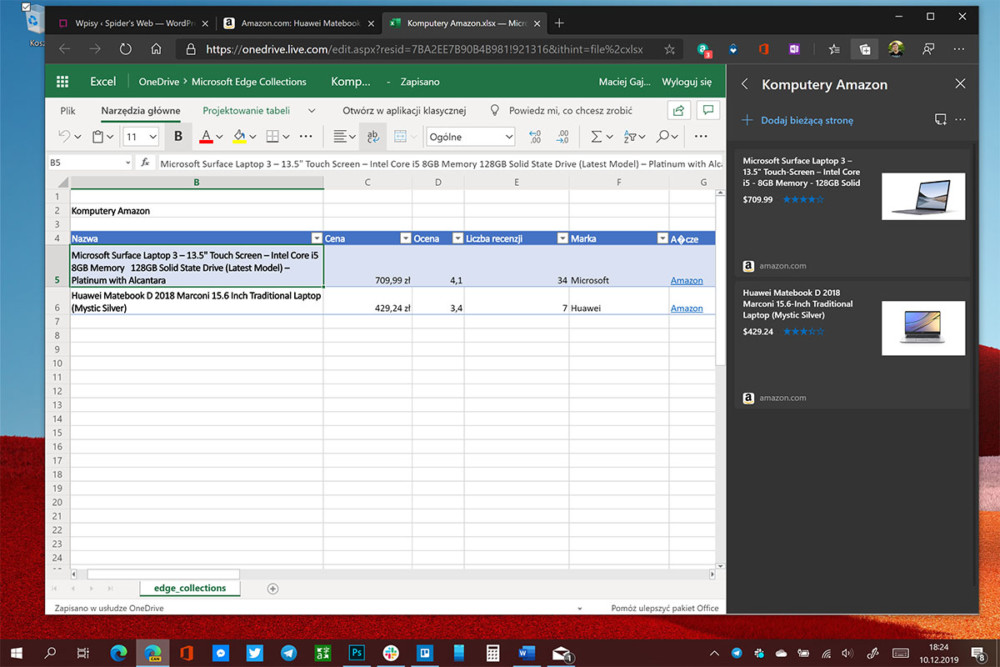
Task: Expand the ribbon tabs chevron
Action: click(x=311, y=111)
